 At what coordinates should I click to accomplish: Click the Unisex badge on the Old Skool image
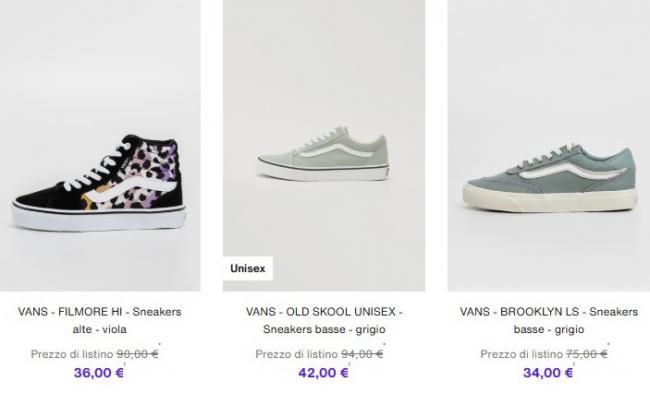(247, 269)
